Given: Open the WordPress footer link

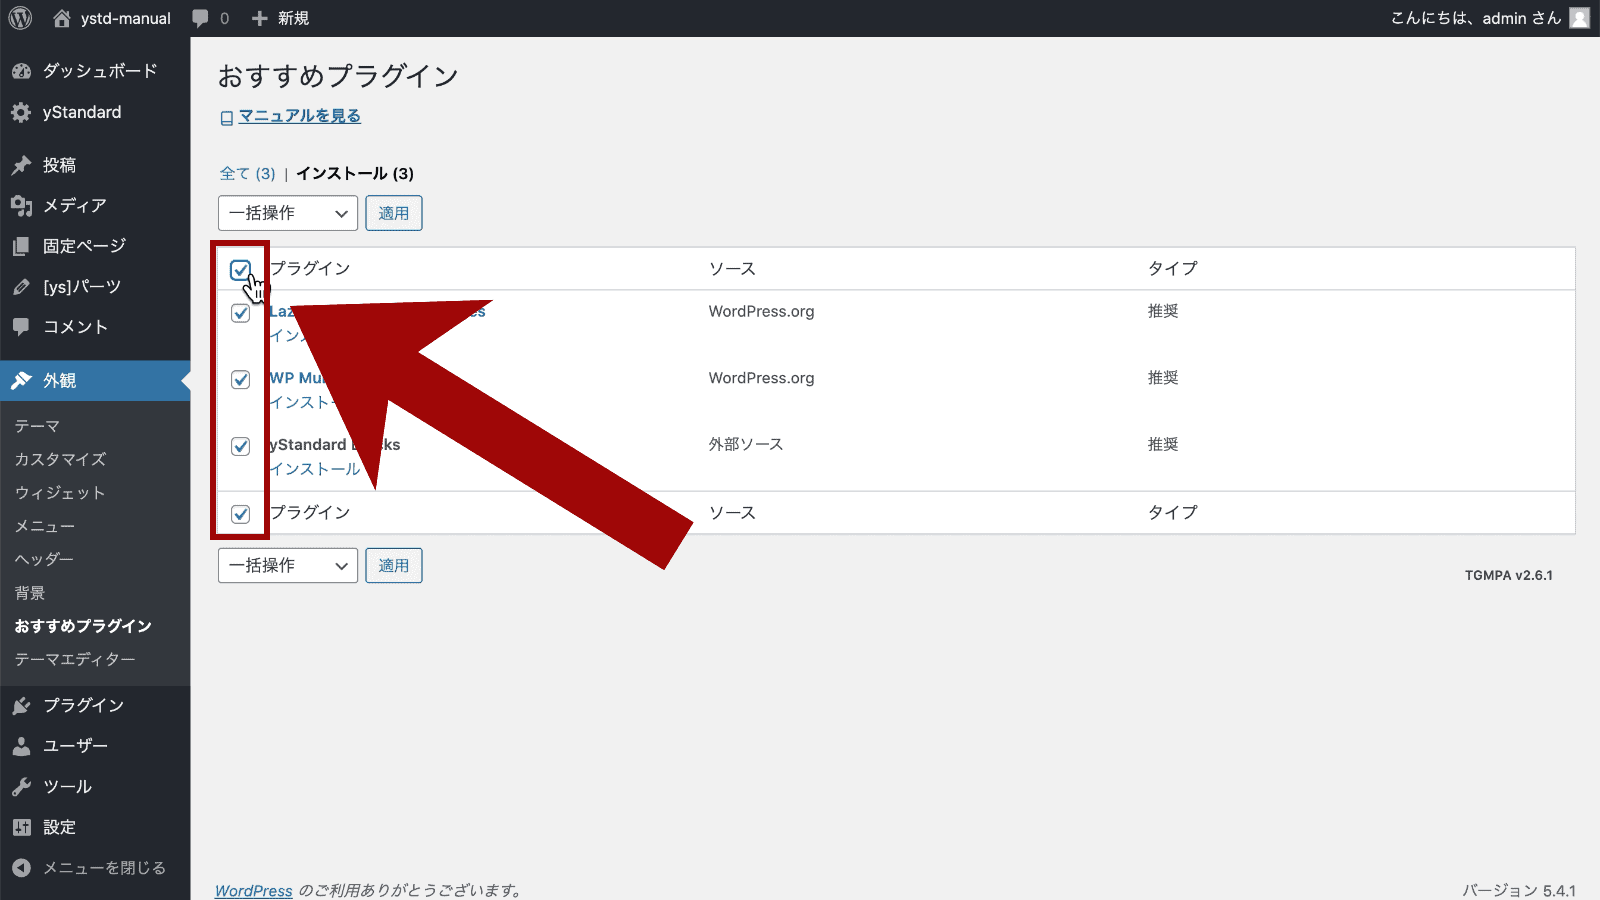Looking at the screenshot, I should tap(254, 890).
